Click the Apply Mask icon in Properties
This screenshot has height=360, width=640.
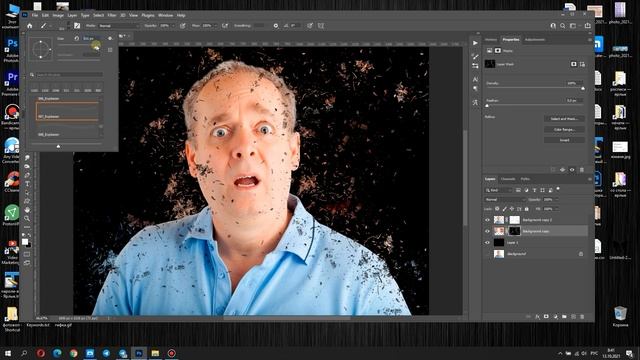click(x=562, y=170)
